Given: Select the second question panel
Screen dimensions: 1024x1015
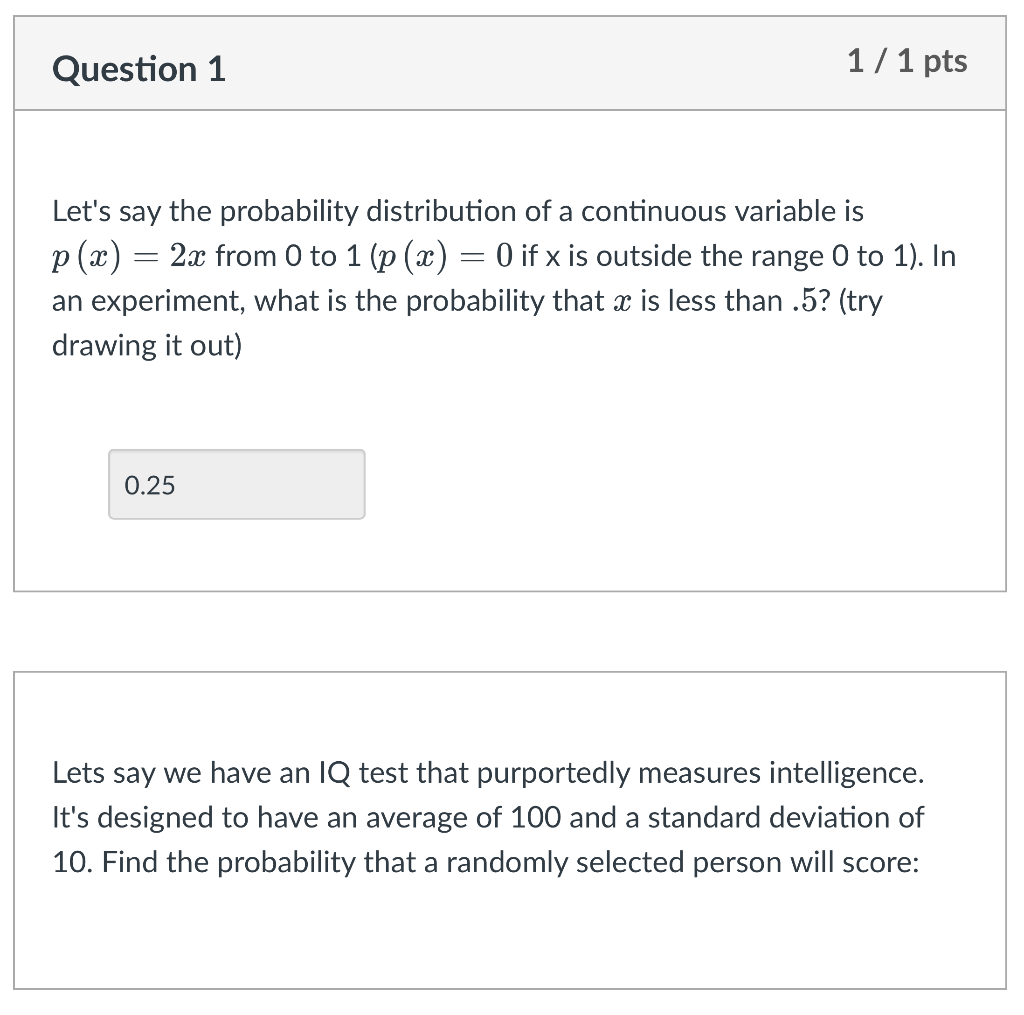Looking at the screenshot, I should [512, 830].
